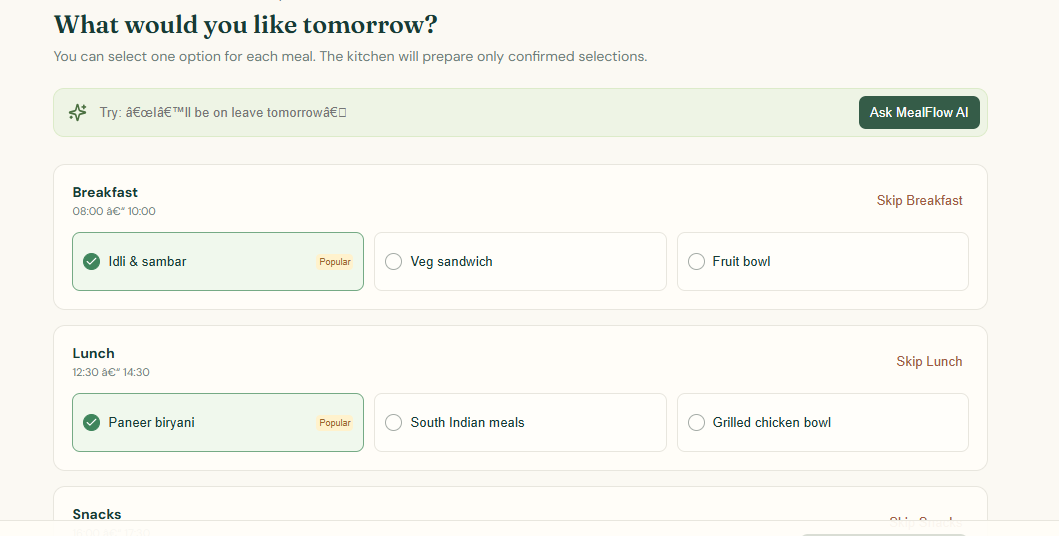
Task: Click the Lunch section heading
Action: (x=93, y=353)
